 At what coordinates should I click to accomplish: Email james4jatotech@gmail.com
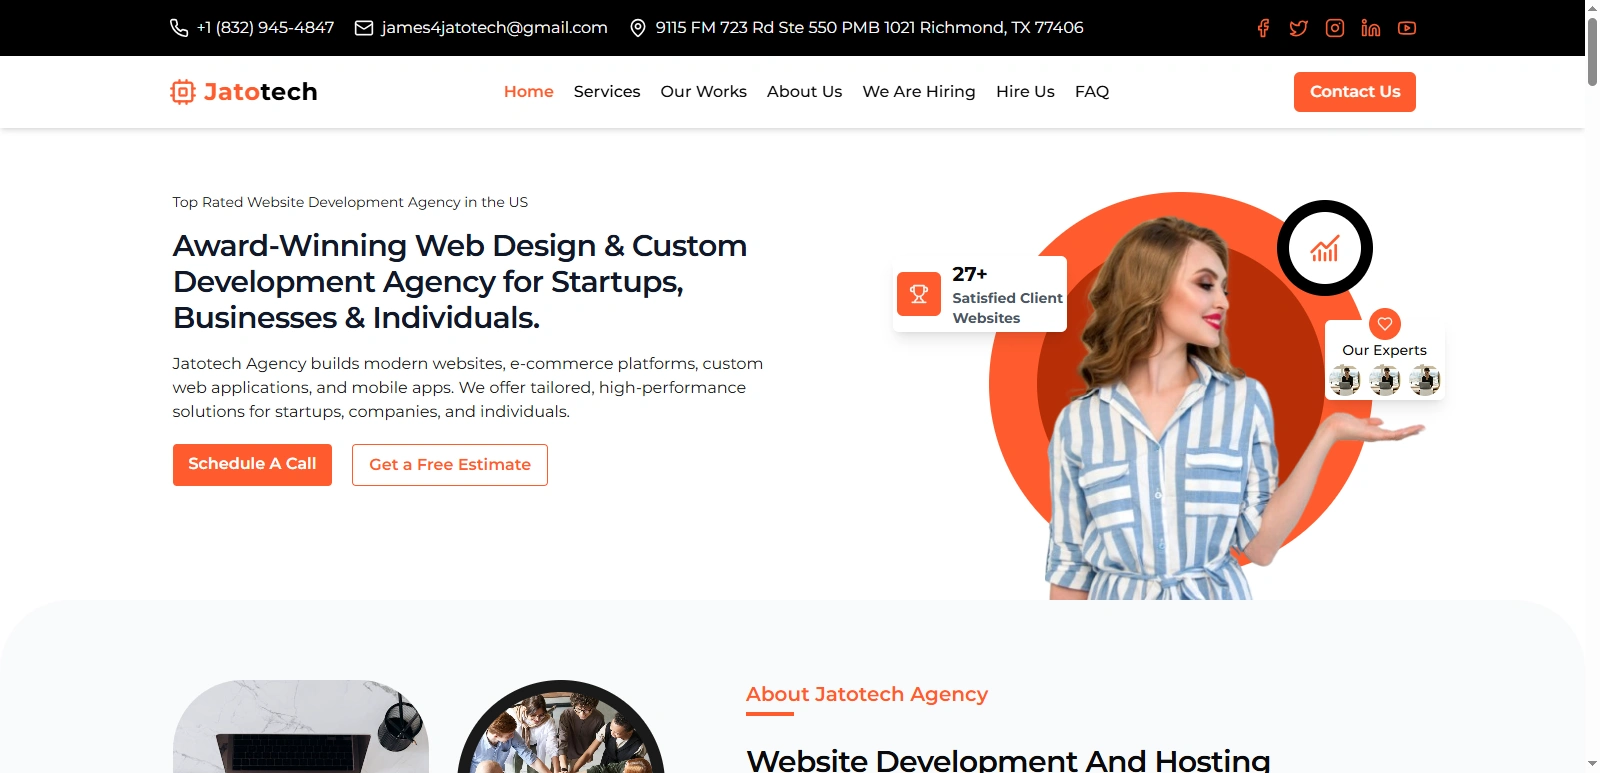[495, 28]
